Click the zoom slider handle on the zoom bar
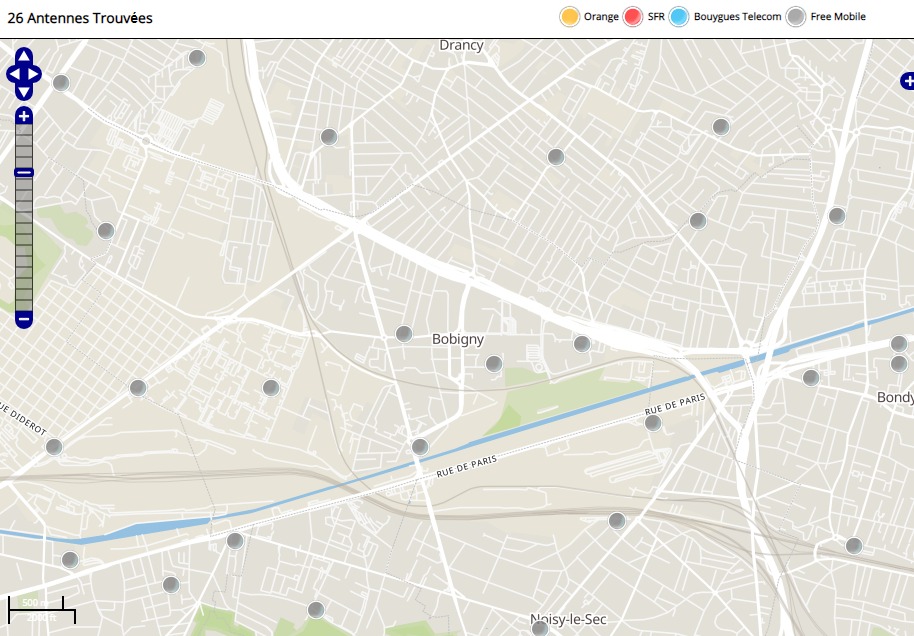This screenshot has width=914, height=636. click(24, 173)
